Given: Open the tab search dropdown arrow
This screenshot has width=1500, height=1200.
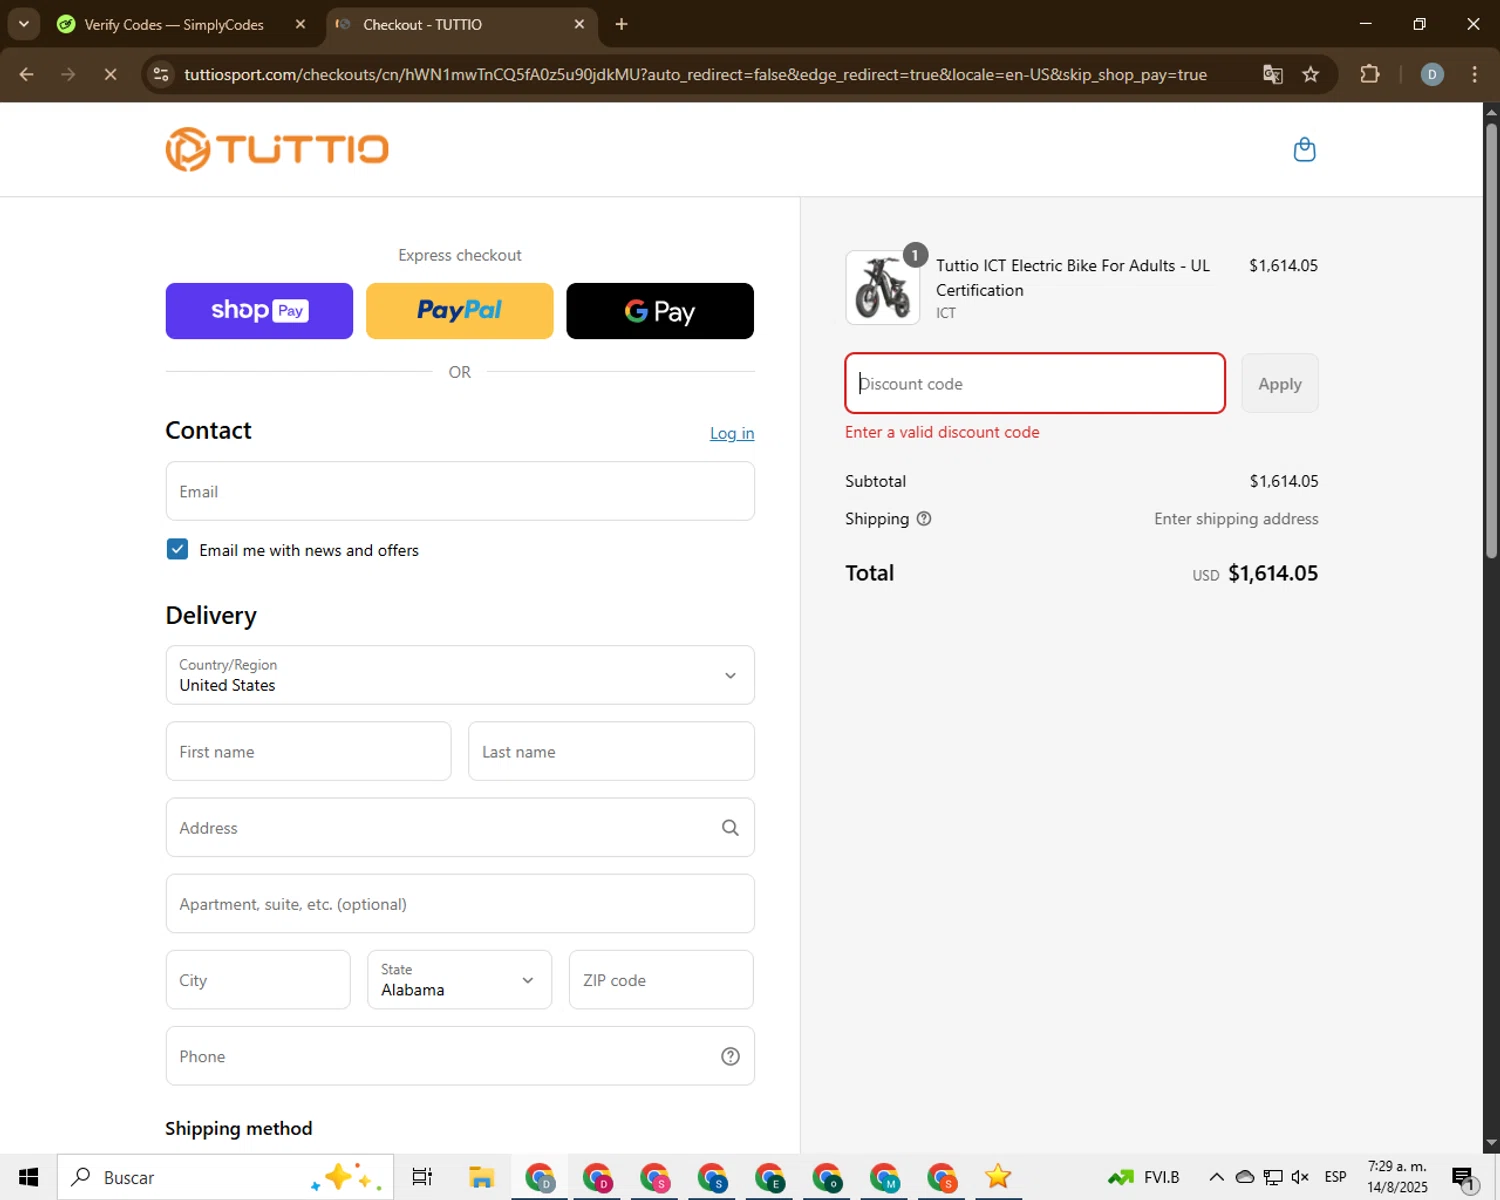Looking at the screenshot, I should 23,24.
